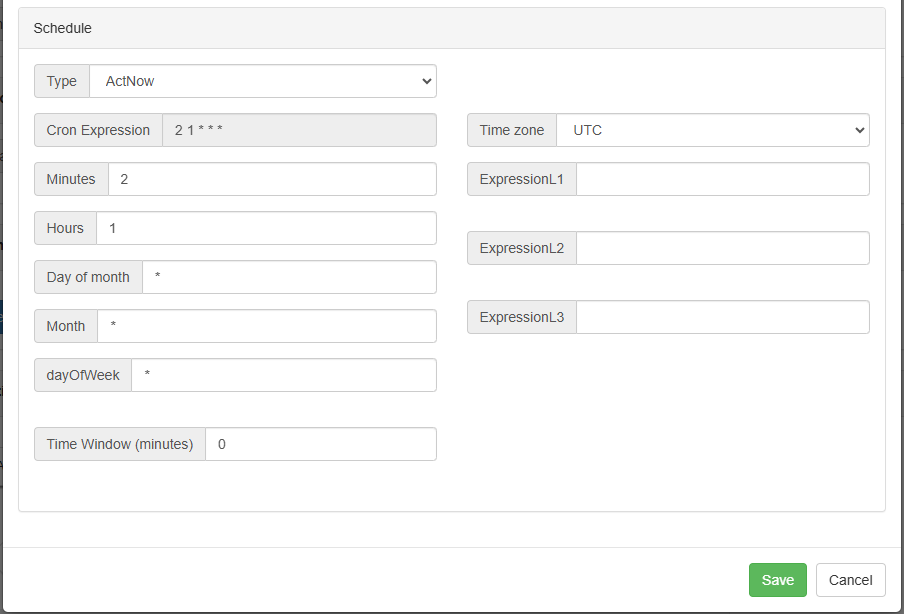
Task: Click the Cron Expression field
Action: click(298, 130)
